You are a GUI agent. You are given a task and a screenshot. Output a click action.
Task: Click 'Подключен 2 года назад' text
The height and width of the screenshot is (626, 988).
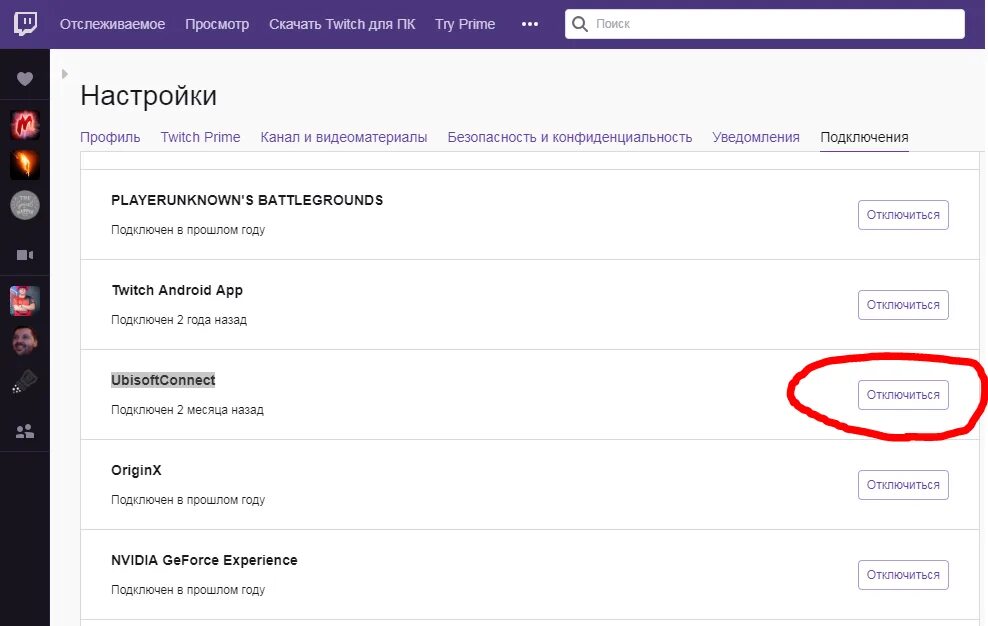tap(179, 320)
